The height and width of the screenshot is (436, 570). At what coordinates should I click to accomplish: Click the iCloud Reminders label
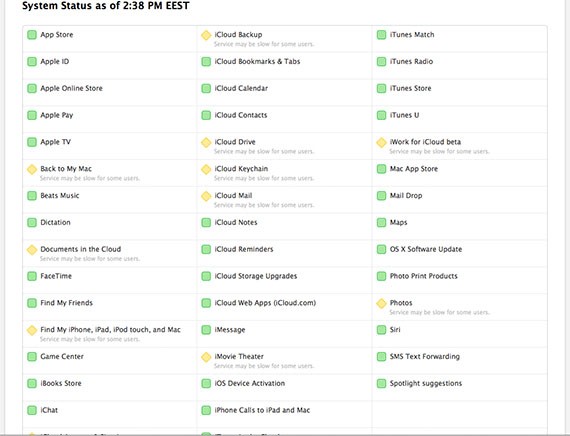pyautogui.click(x=244, y=249)
